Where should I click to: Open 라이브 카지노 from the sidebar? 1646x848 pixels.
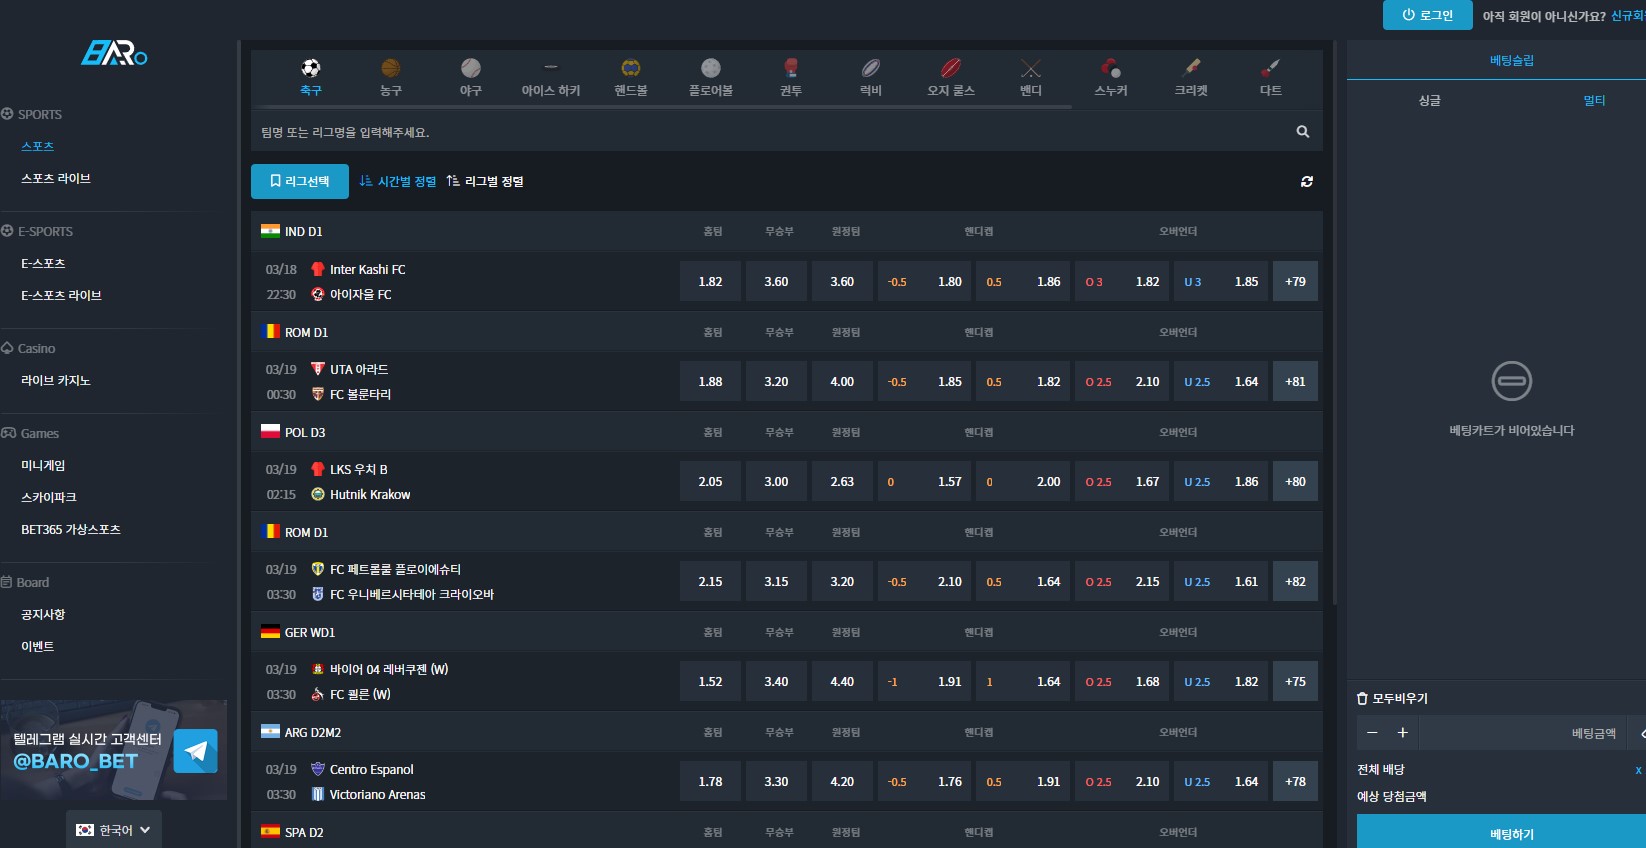click(56, 381)
